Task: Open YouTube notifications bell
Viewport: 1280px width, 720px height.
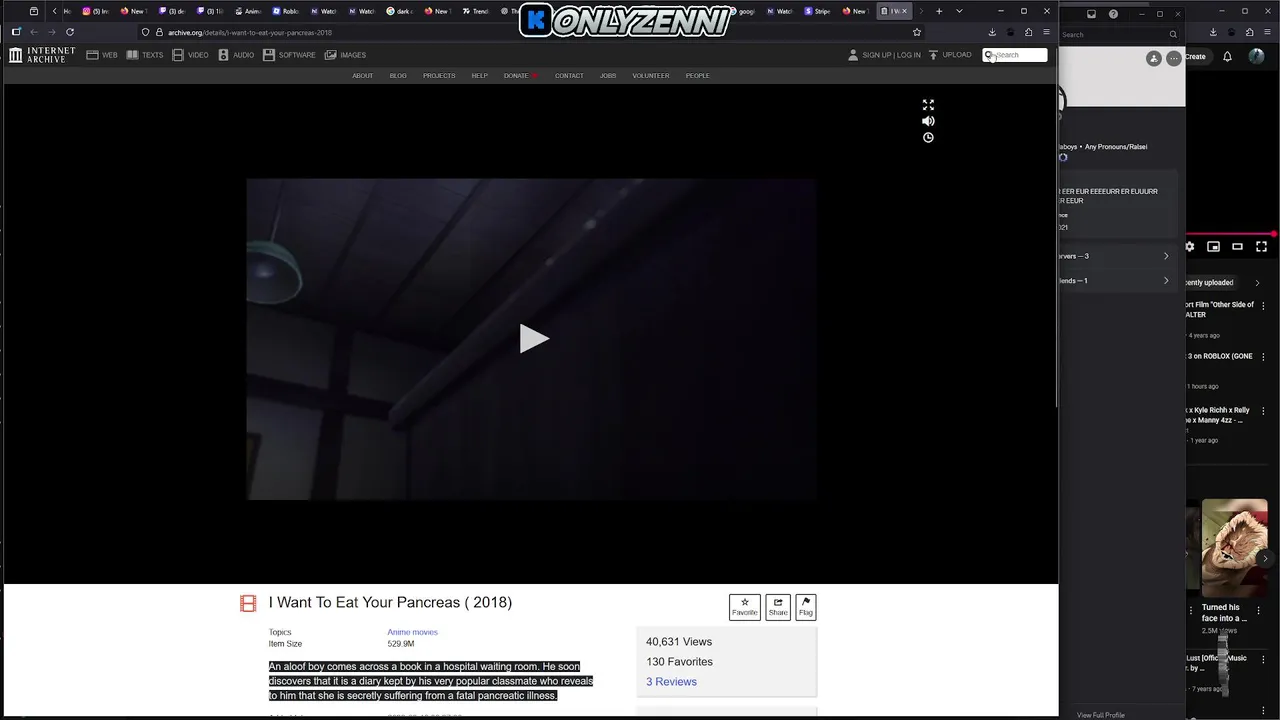Action: pyautogui.click(x=1228, y=57)
